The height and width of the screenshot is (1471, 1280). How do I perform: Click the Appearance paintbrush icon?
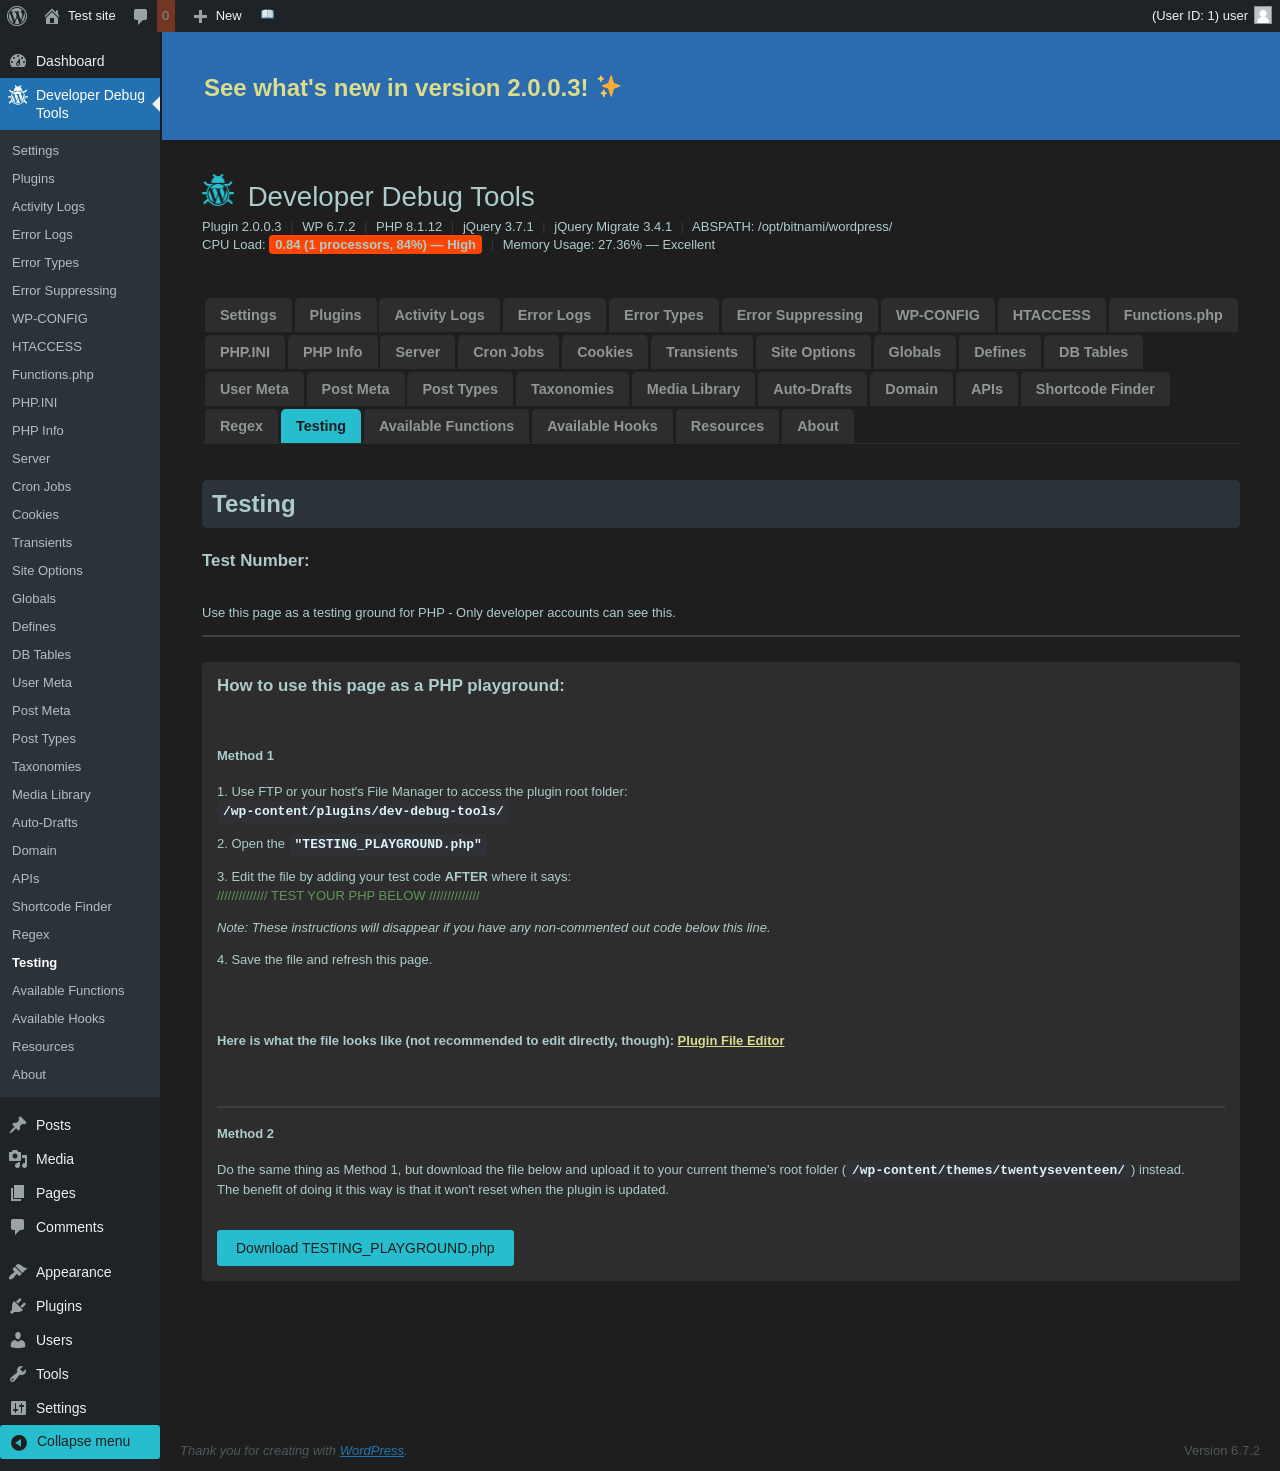coord(18,1272)
